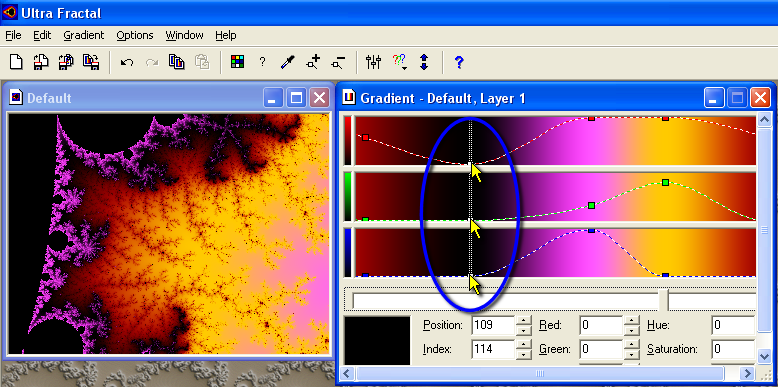Click the color grid palette icon
Viewport: 778px width, 387px height.
(238, 62)
